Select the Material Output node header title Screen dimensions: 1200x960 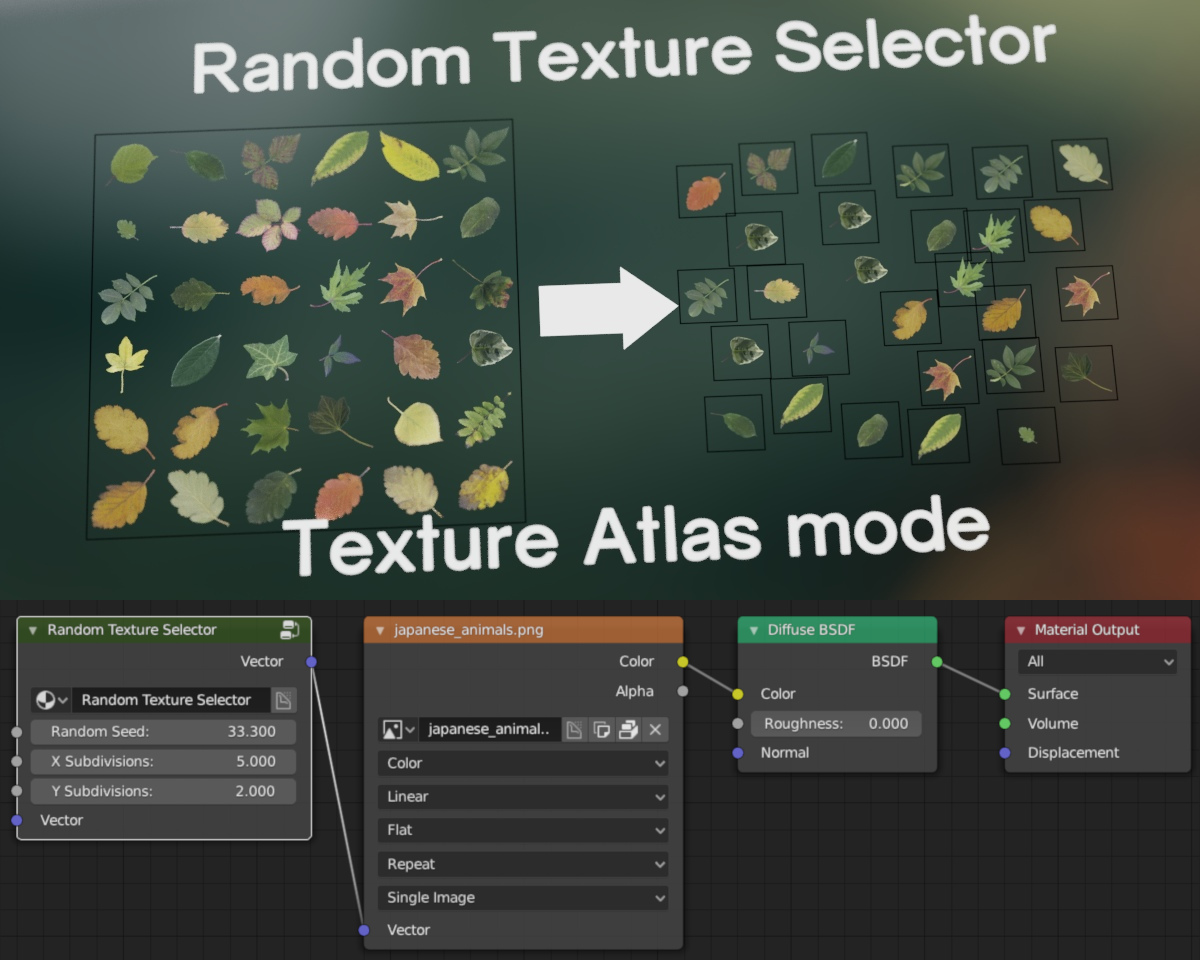pyautogui.click(x=1087, y=630)
